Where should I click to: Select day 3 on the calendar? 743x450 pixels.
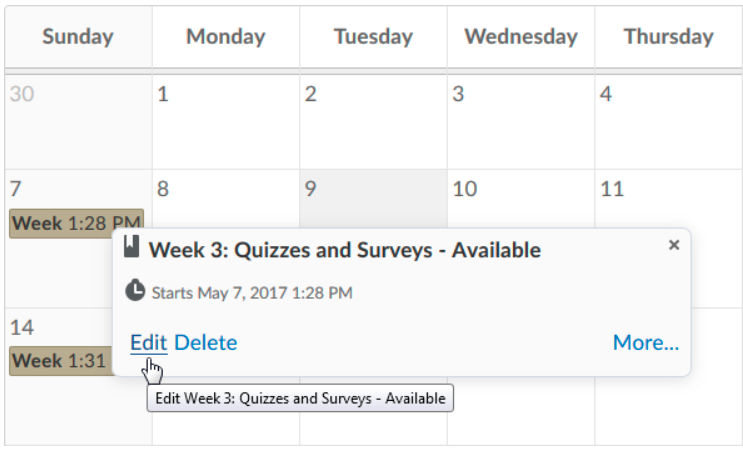[x=521, y=120]
